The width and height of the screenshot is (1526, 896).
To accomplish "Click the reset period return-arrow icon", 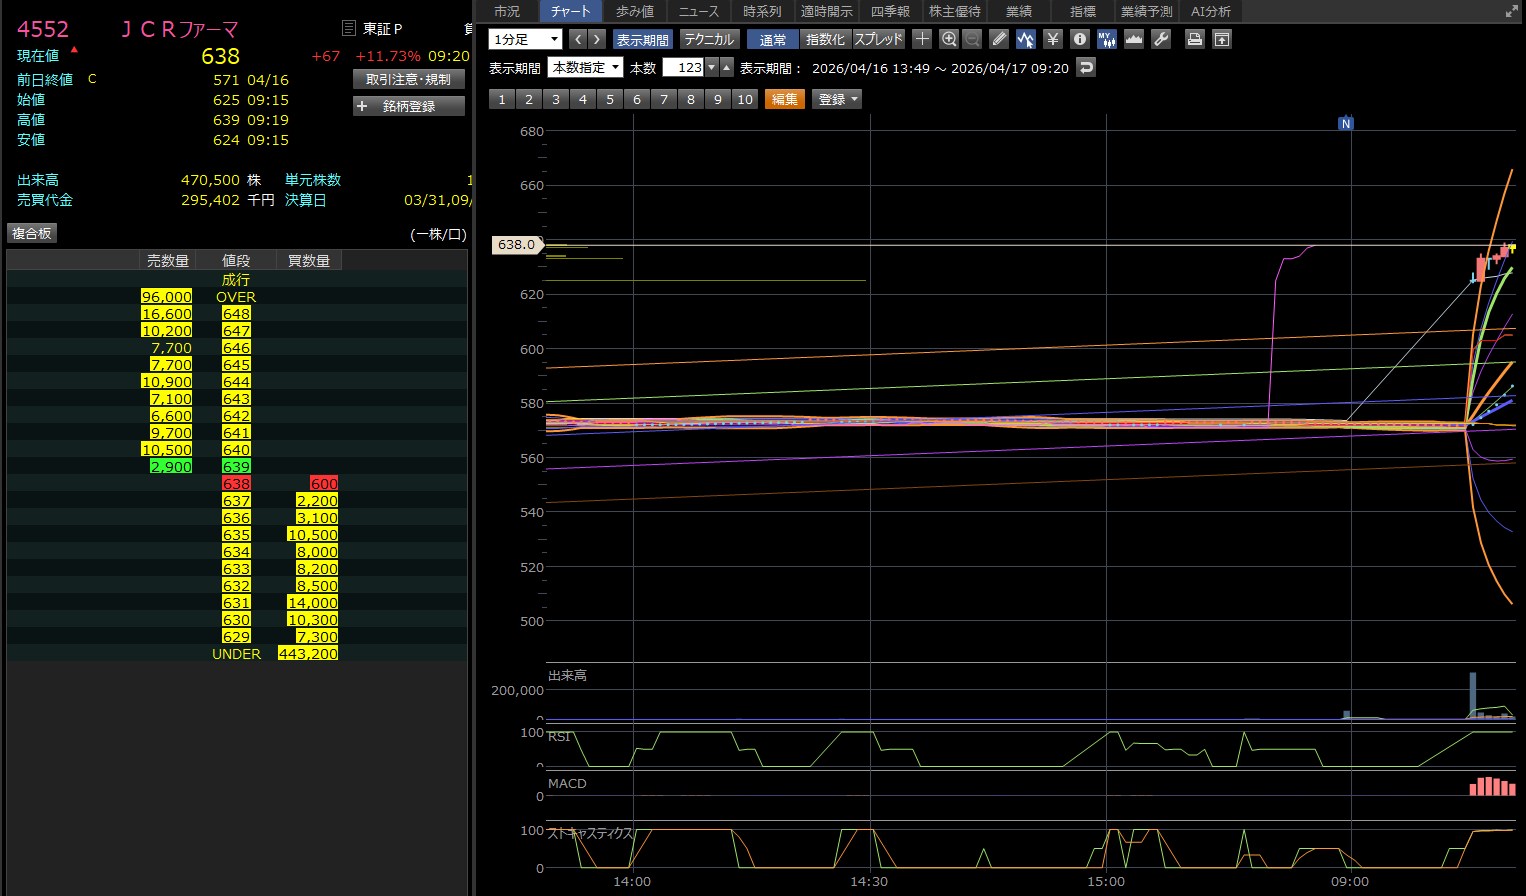I will pyautogui.click(x=1087, y=67).
